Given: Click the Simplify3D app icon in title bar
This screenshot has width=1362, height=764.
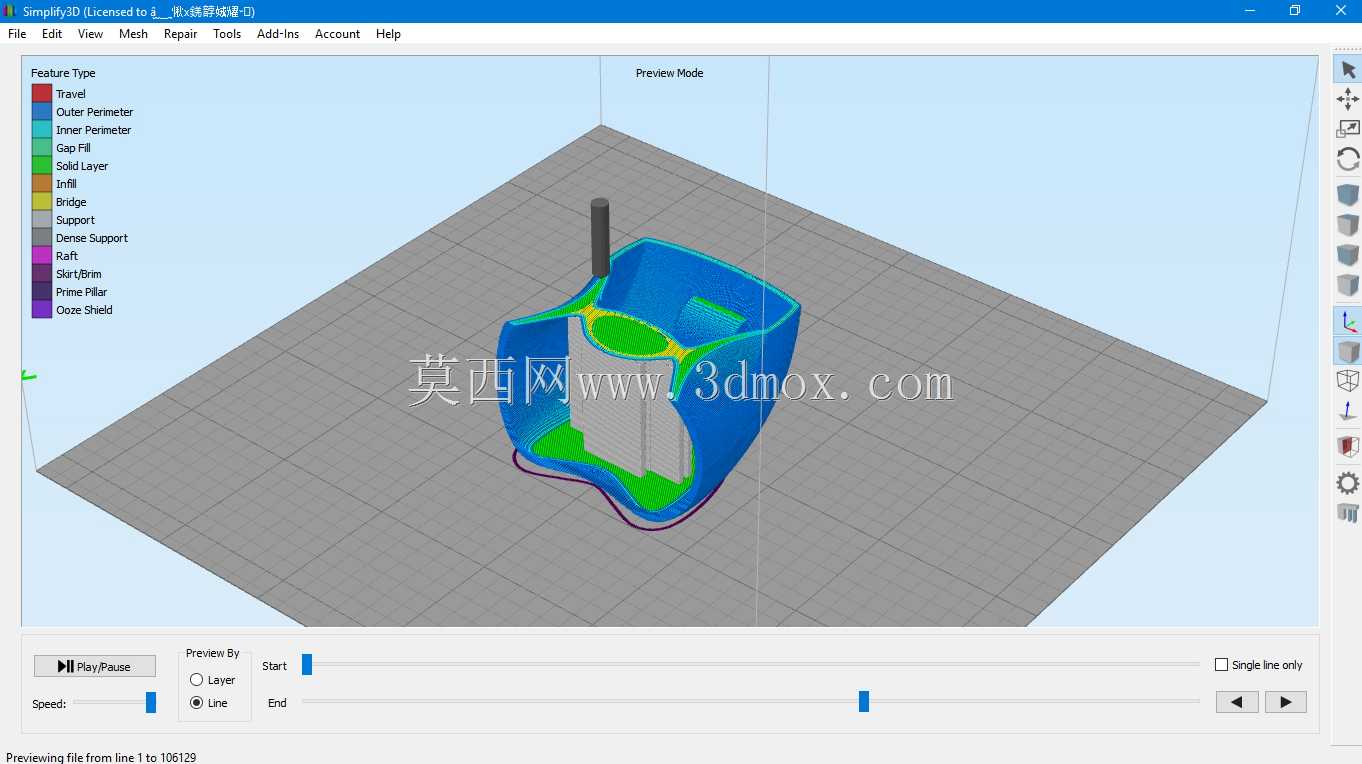Looking at the screenshot, I should tap(11, 11).
